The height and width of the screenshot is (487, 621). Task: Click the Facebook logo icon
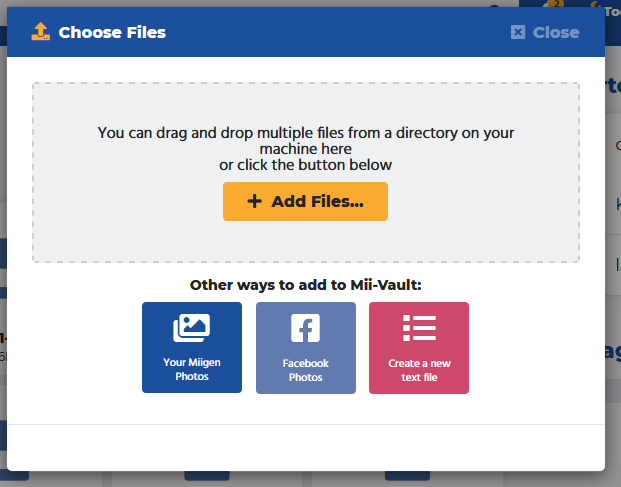305,328
